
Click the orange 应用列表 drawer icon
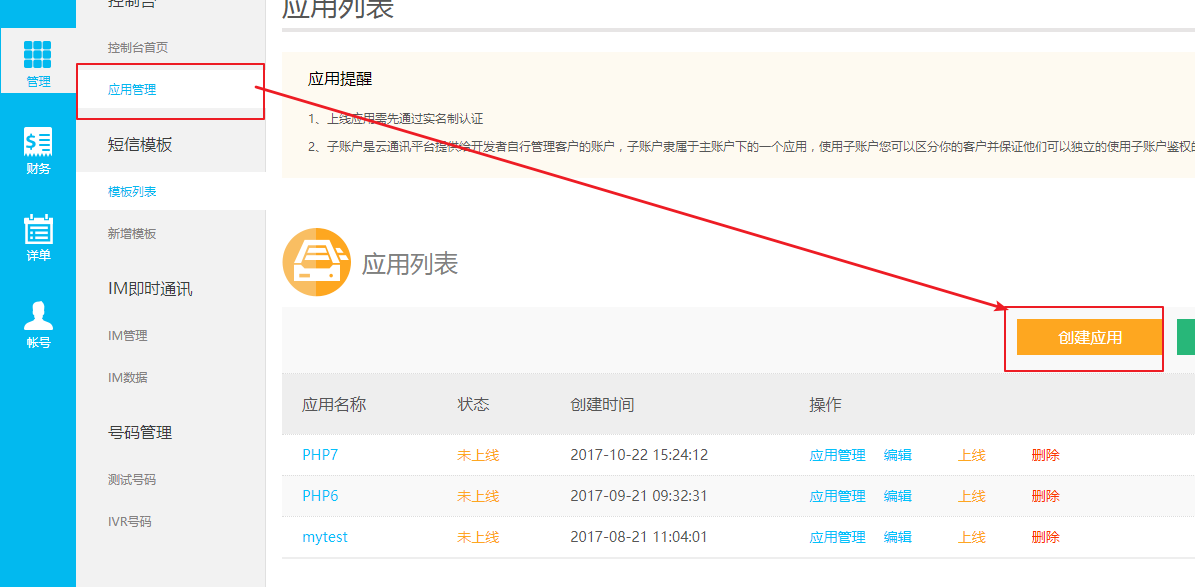[x=316, y=263]
